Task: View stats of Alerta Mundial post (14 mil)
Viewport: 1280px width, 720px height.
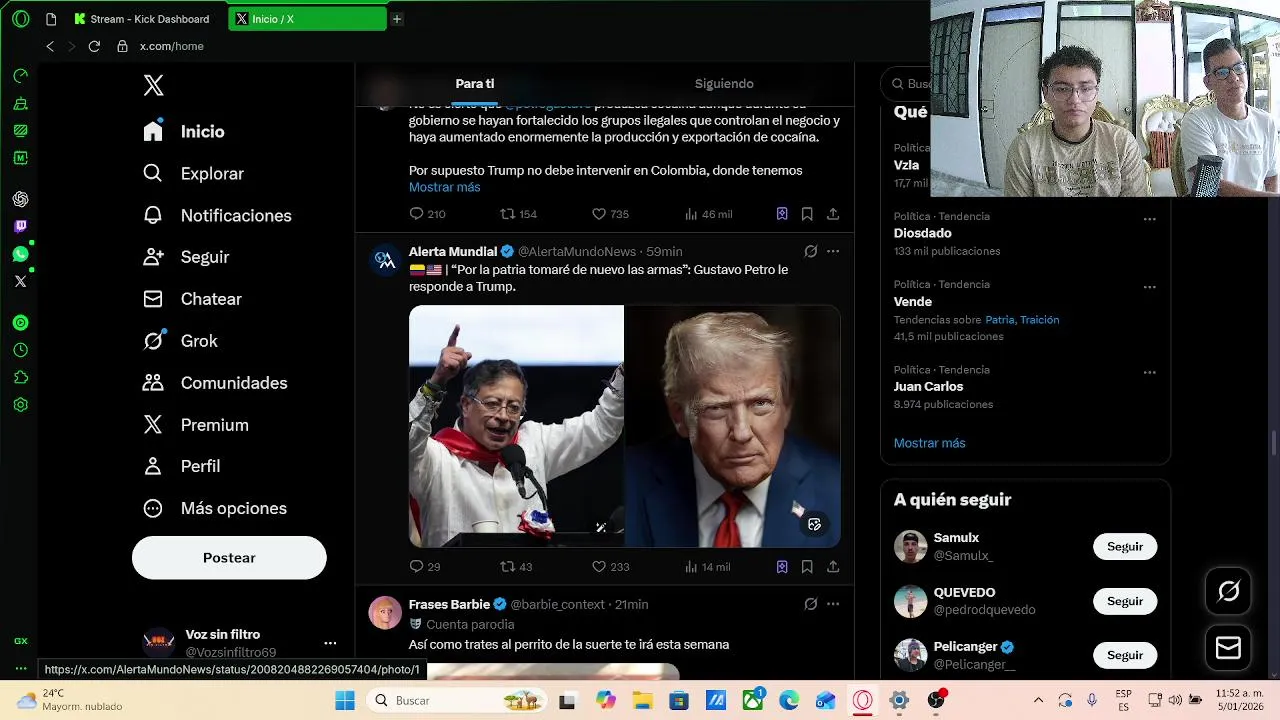Action: 707,567
